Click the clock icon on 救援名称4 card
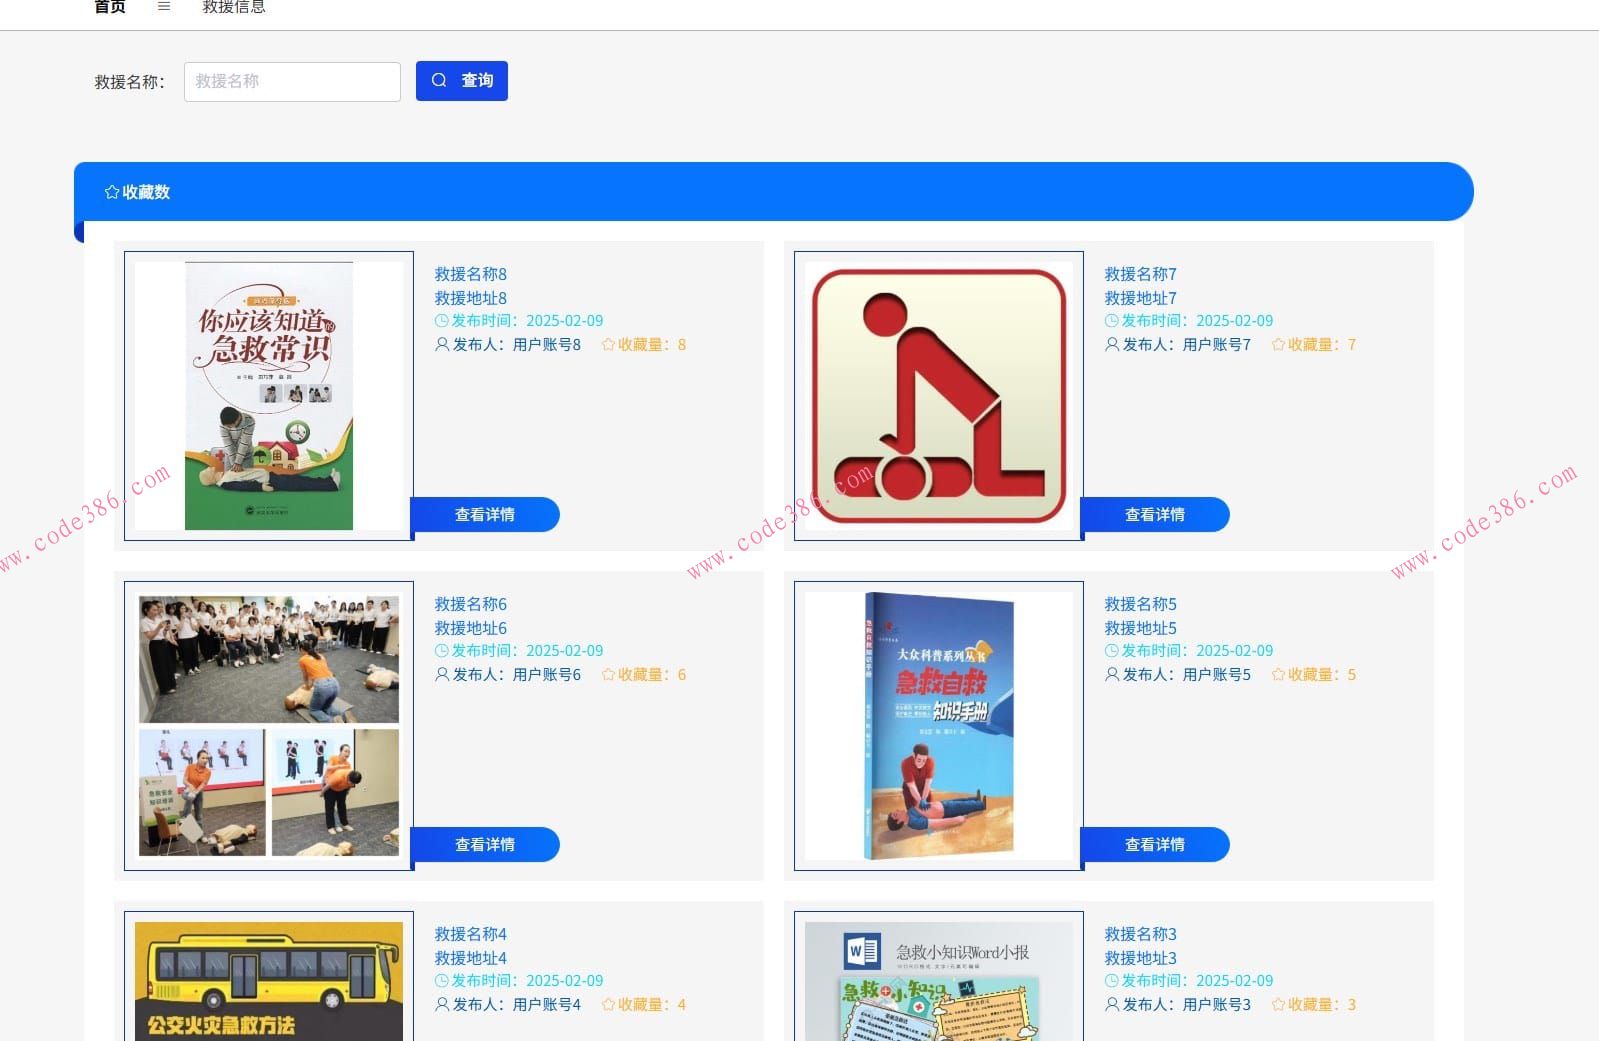Image resolution: width=1599 pixels, height=1041 pixels. pyautogui.click(x=442, y=981)
